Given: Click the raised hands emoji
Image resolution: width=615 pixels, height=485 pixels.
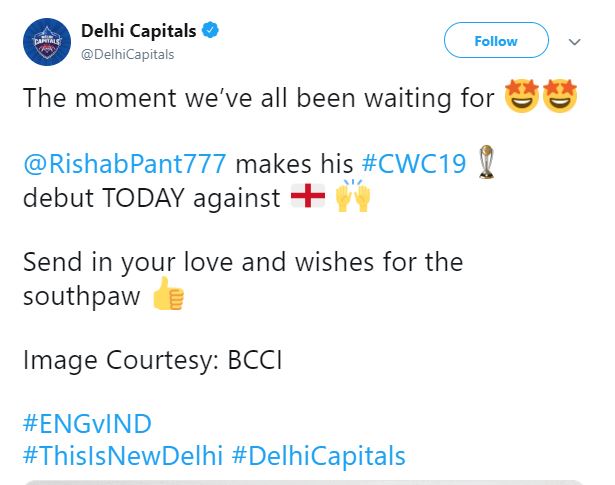Looking at the screenshot, I should click(352, 197).
